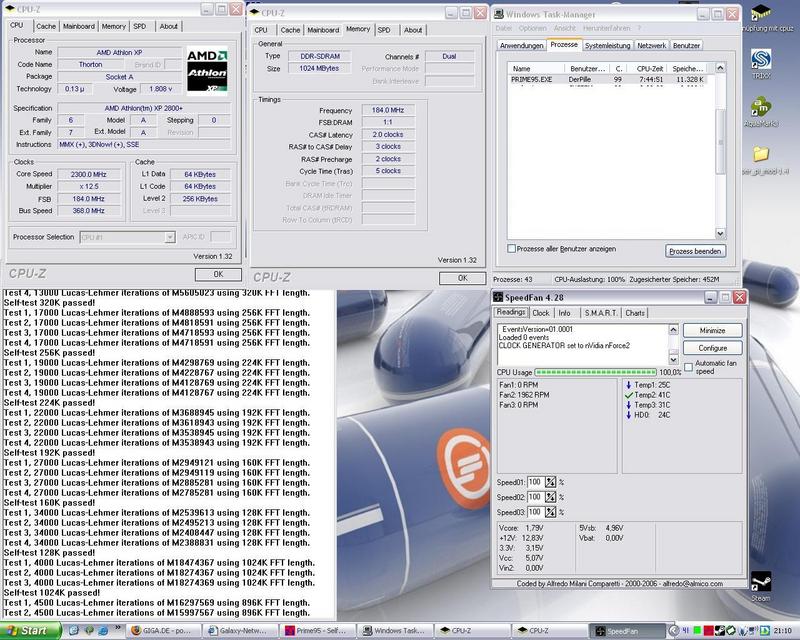Screen dimensions: 800x640
Task: Open the Datei menu in Task Manager
Action: pos(504,29)
